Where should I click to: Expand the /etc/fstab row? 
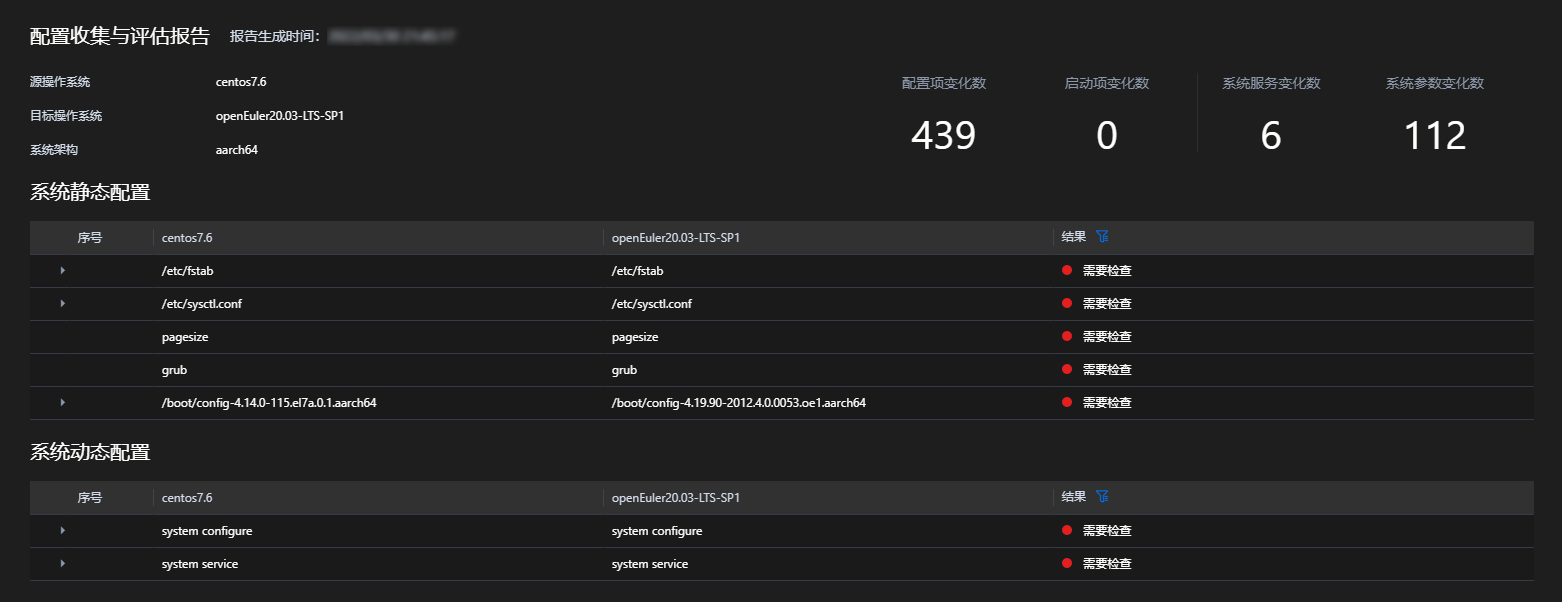pos(63,271)
